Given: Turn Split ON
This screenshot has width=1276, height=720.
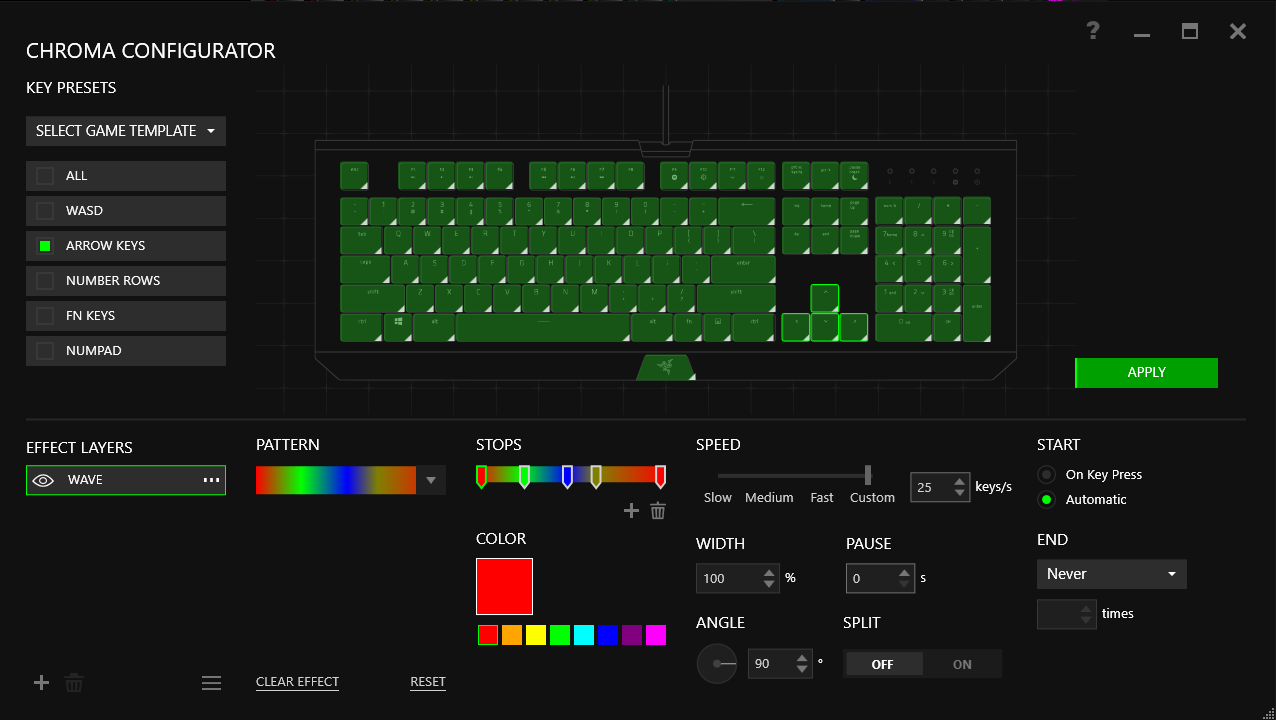Looking at the screenshot, I should pyautogui.click(x=961, y=664).
